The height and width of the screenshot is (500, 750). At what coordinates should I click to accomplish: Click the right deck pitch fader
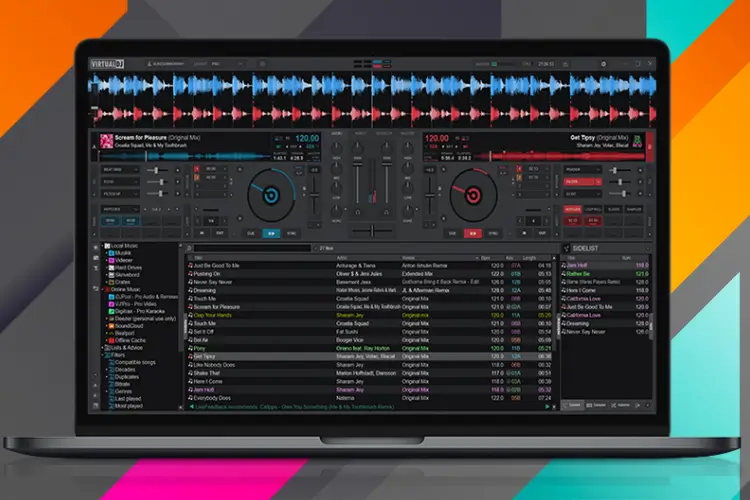coord(430,195)
